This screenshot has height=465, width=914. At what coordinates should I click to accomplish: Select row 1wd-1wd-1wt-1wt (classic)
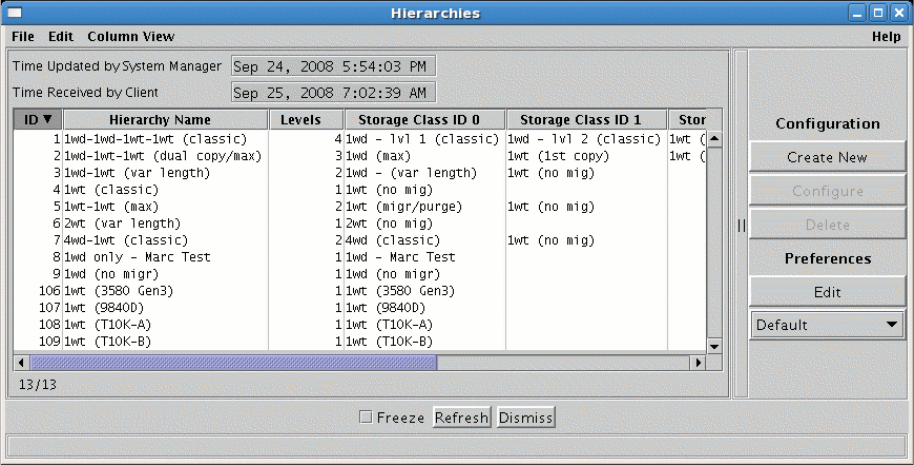tap(156, 139)
